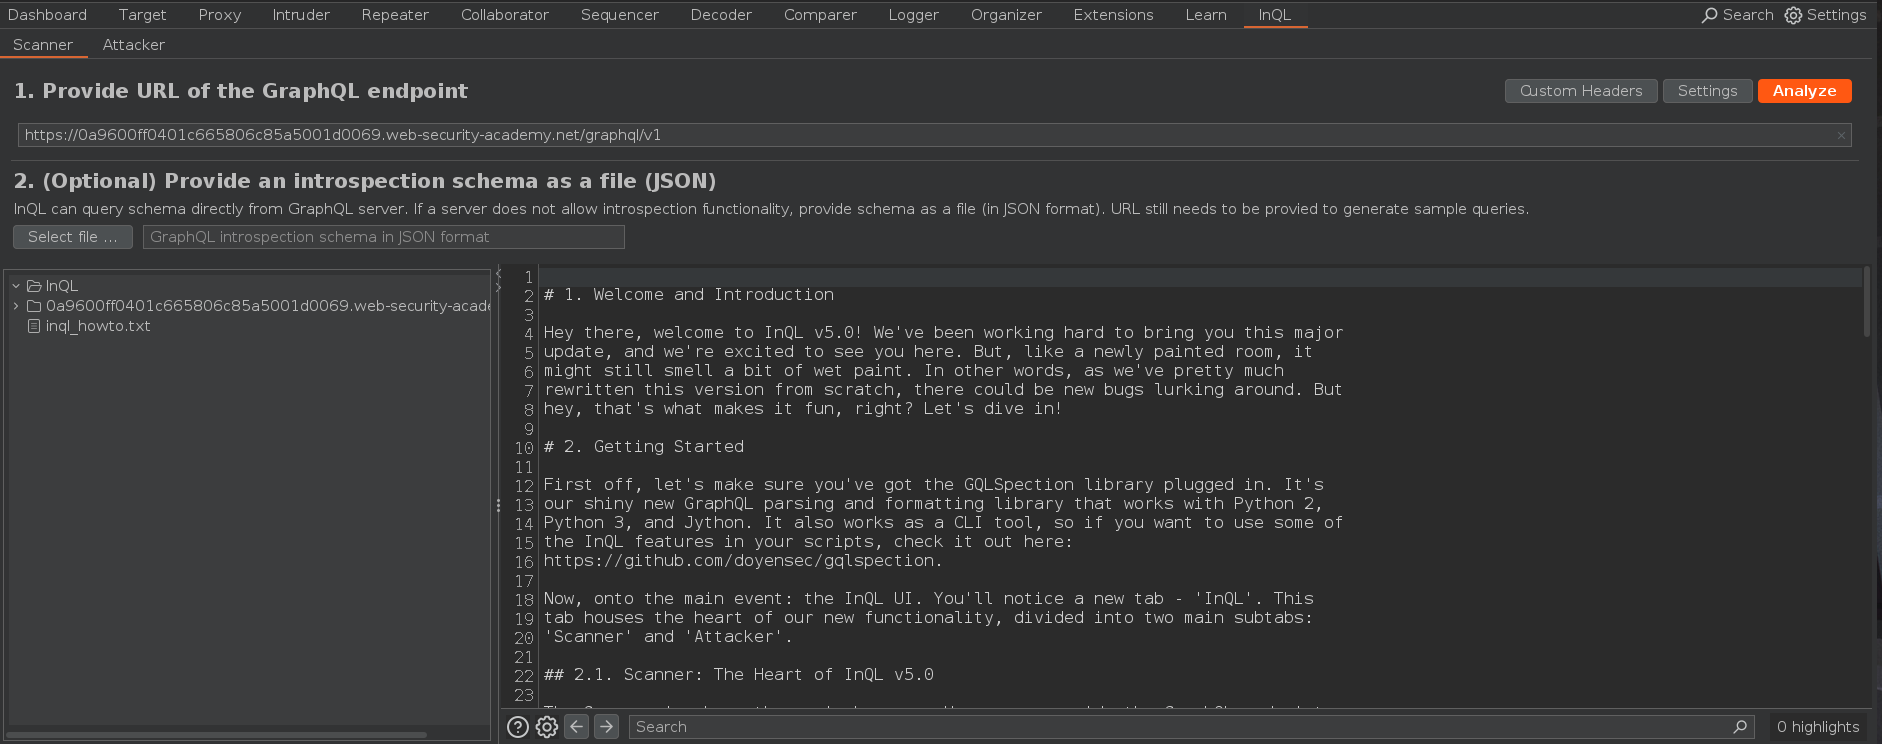
Task: Click the editor vertical scrollbar
Action: pyautogui.click(x=1866, y=302)
